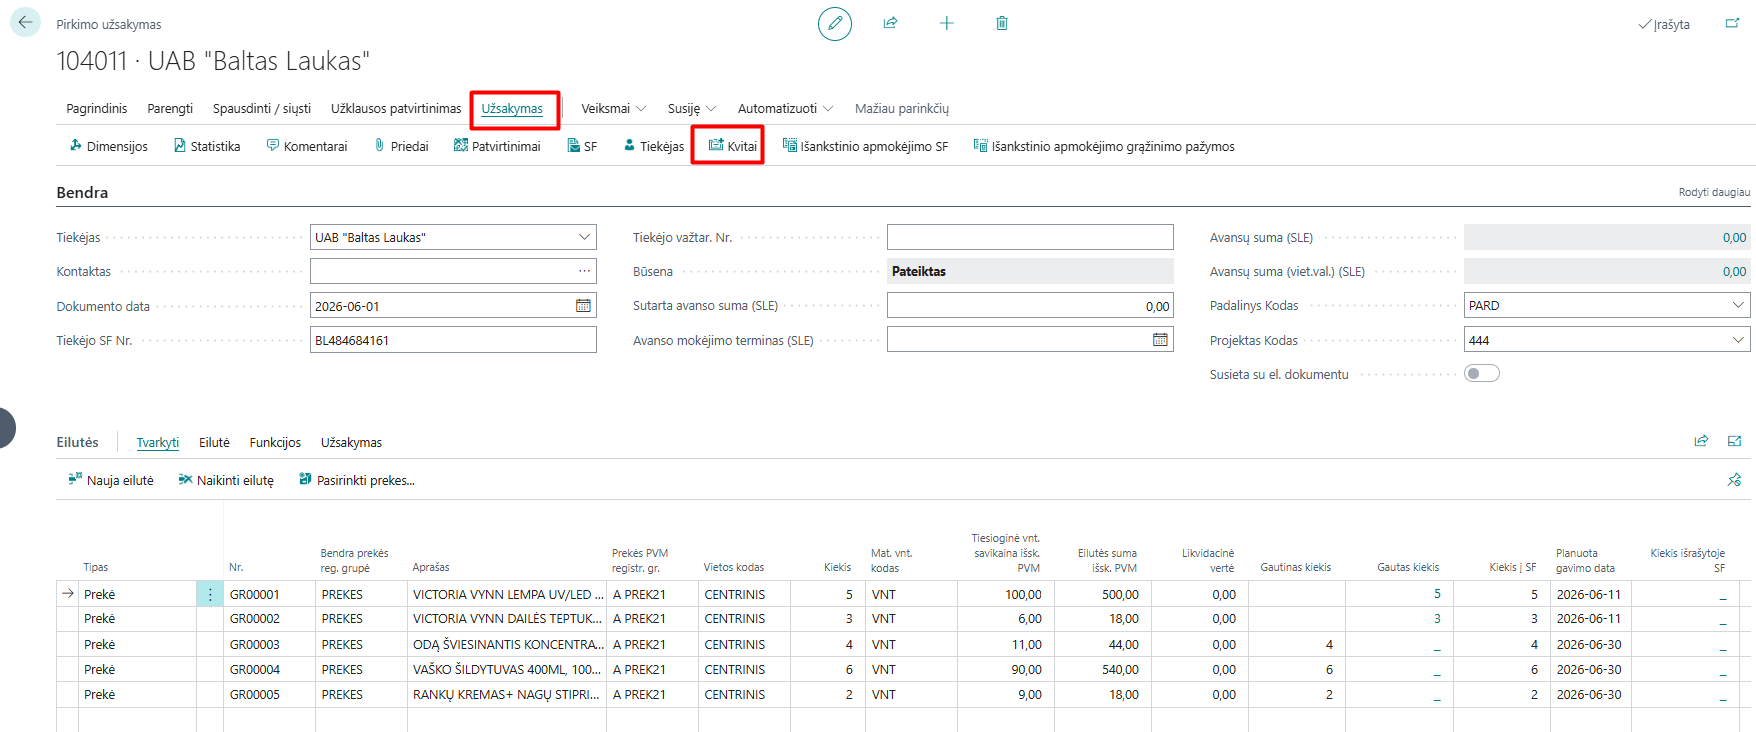
Task: Go back with the arrow button
Action: tap(25, 22)
